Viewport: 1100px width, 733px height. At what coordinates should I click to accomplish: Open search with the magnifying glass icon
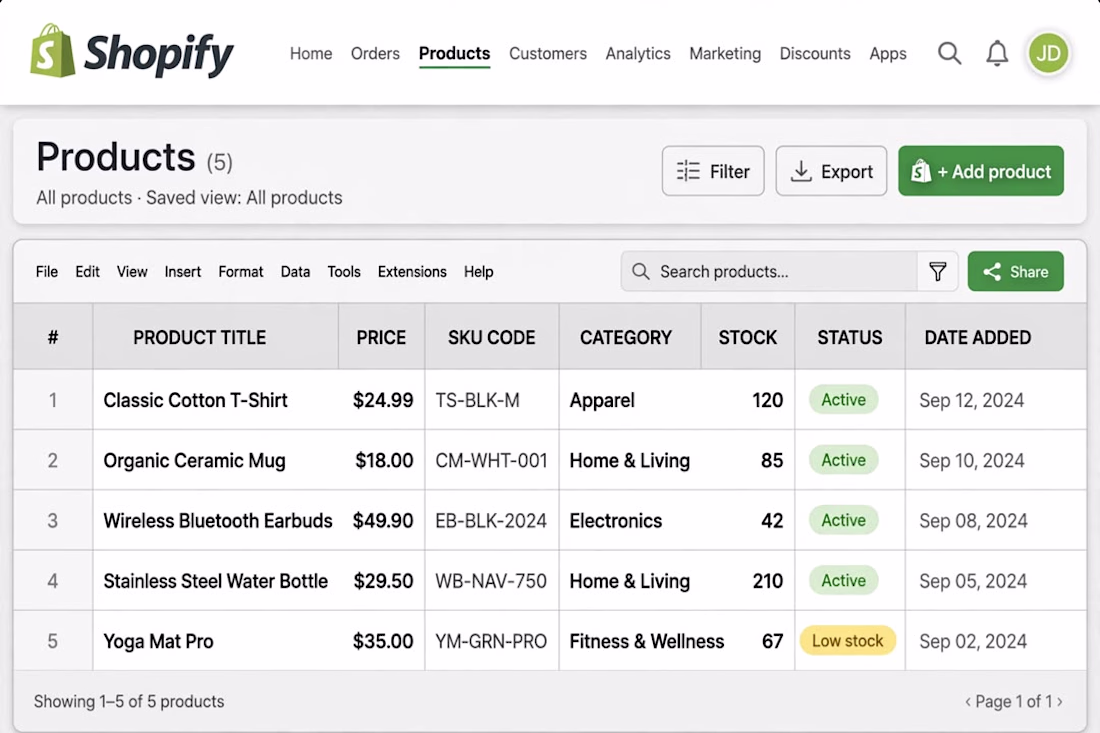click(x=949, y=53)
